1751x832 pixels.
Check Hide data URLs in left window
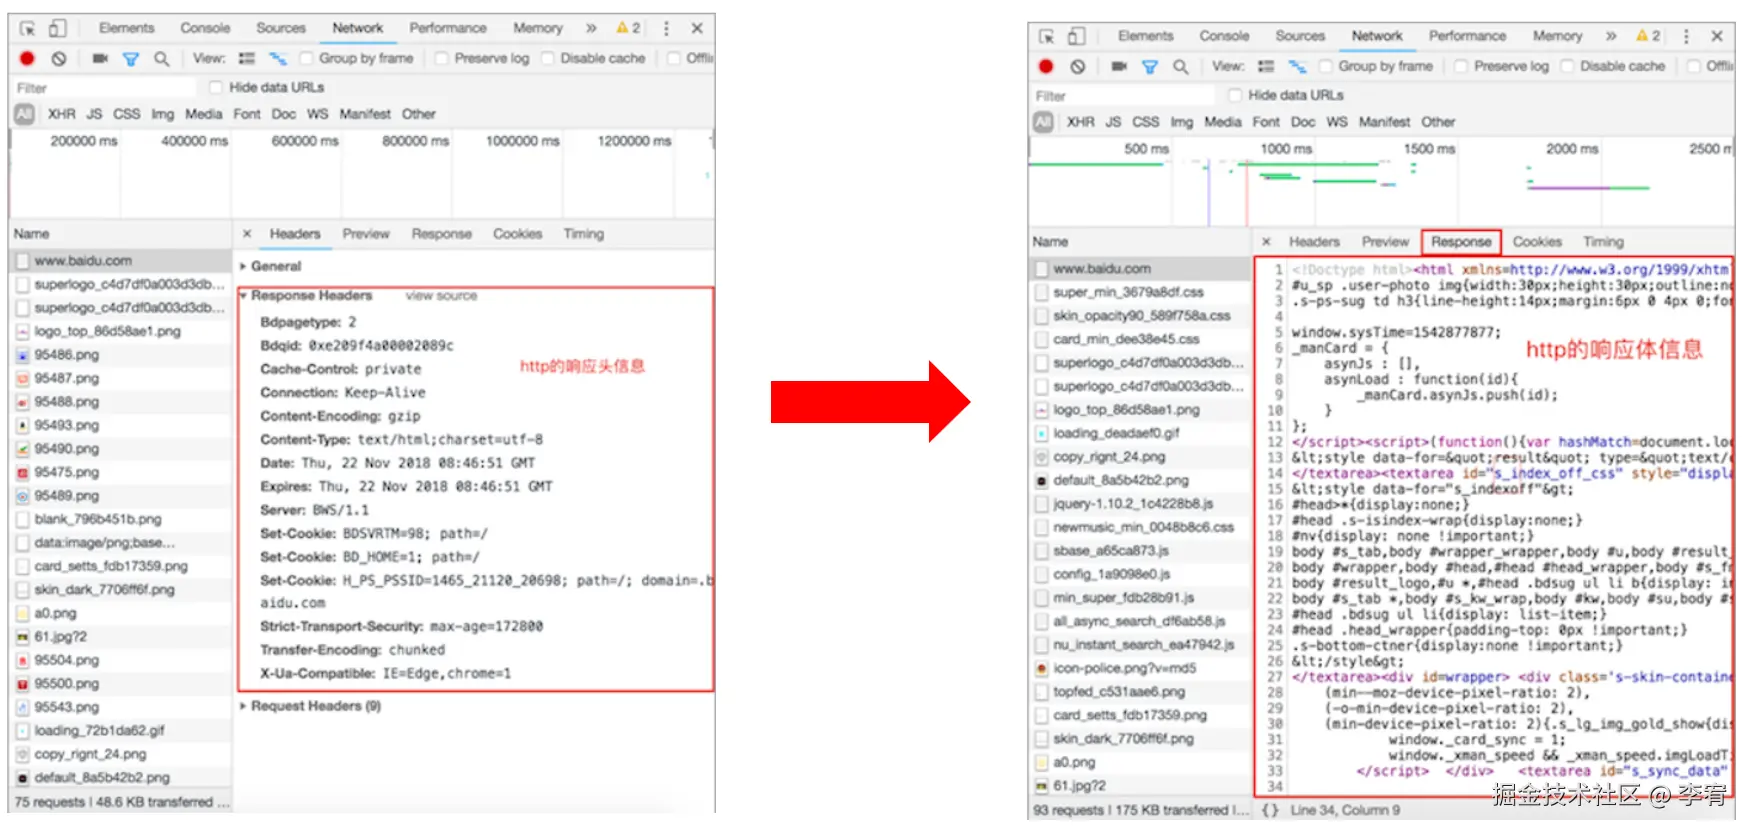click(216, 87)
